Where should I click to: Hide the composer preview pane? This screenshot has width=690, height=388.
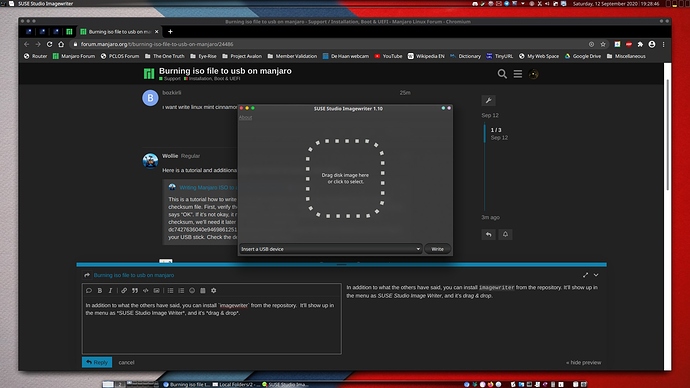(x=584, y=362)
